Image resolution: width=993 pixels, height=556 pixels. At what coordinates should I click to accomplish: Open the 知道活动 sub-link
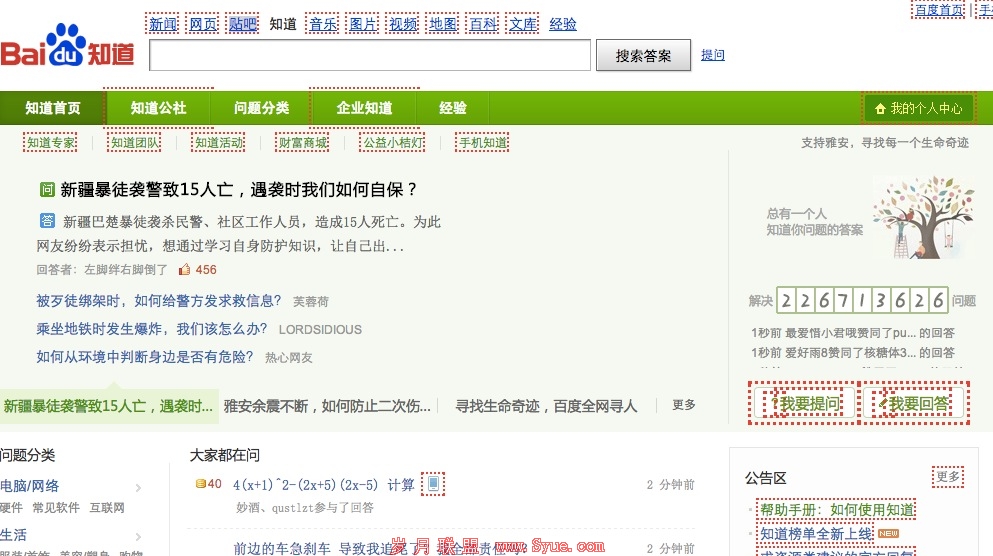[218, 143]
